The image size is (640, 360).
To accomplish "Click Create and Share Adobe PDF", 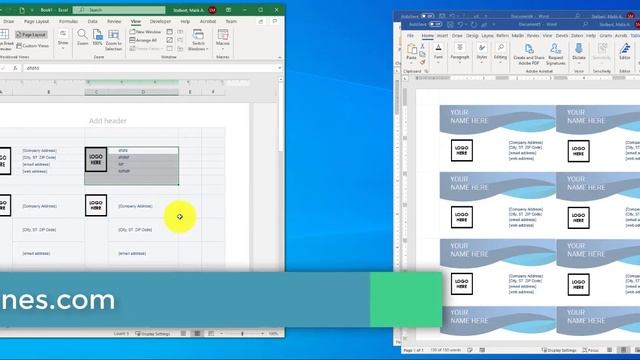I will (x=529, y=54).
